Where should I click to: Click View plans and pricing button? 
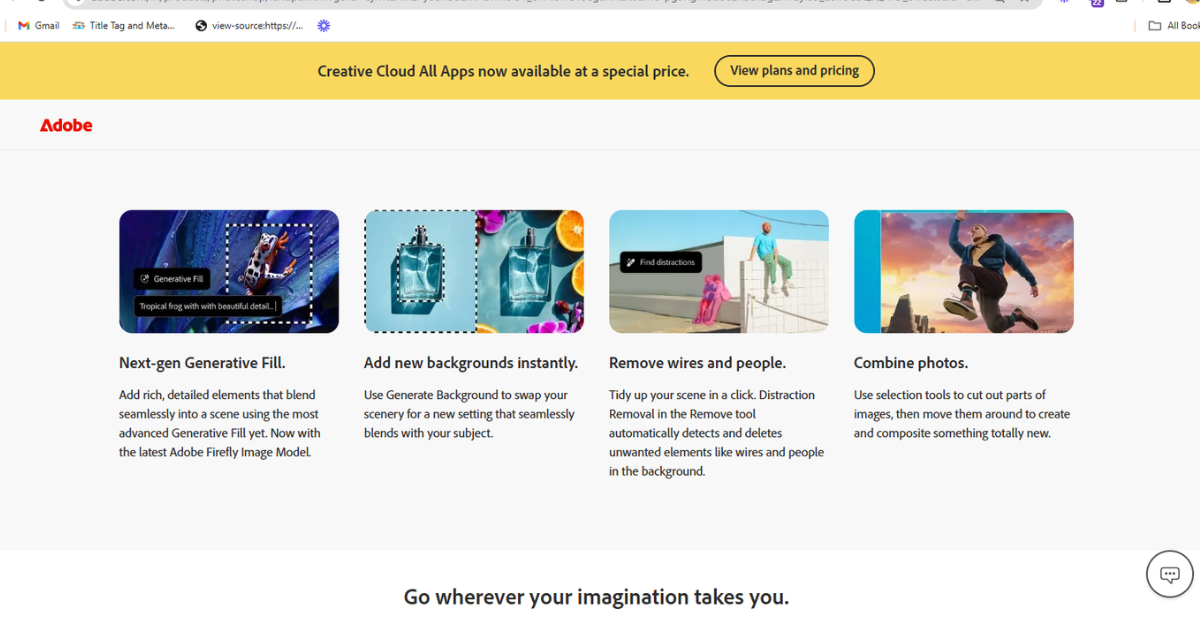(794, 71)
